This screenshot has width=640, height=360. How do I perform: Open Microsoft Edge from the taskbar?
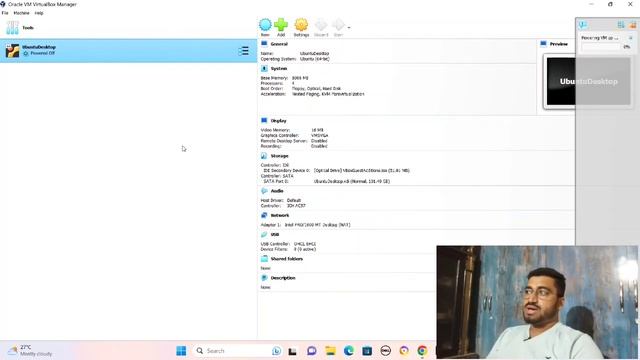(349, 351)
